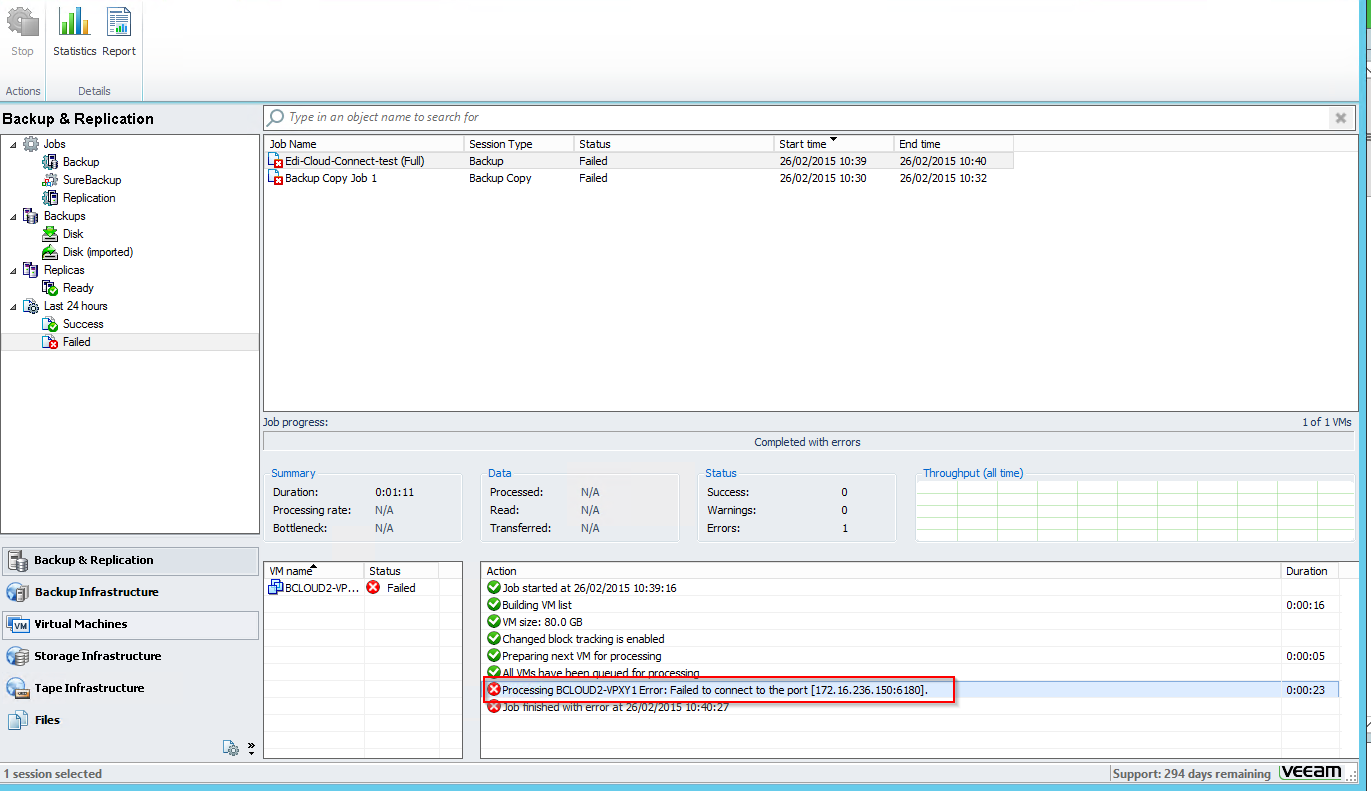Click the End time column header
The width and height of the screenshot is (1371, 791).
(x=954, y=144)
